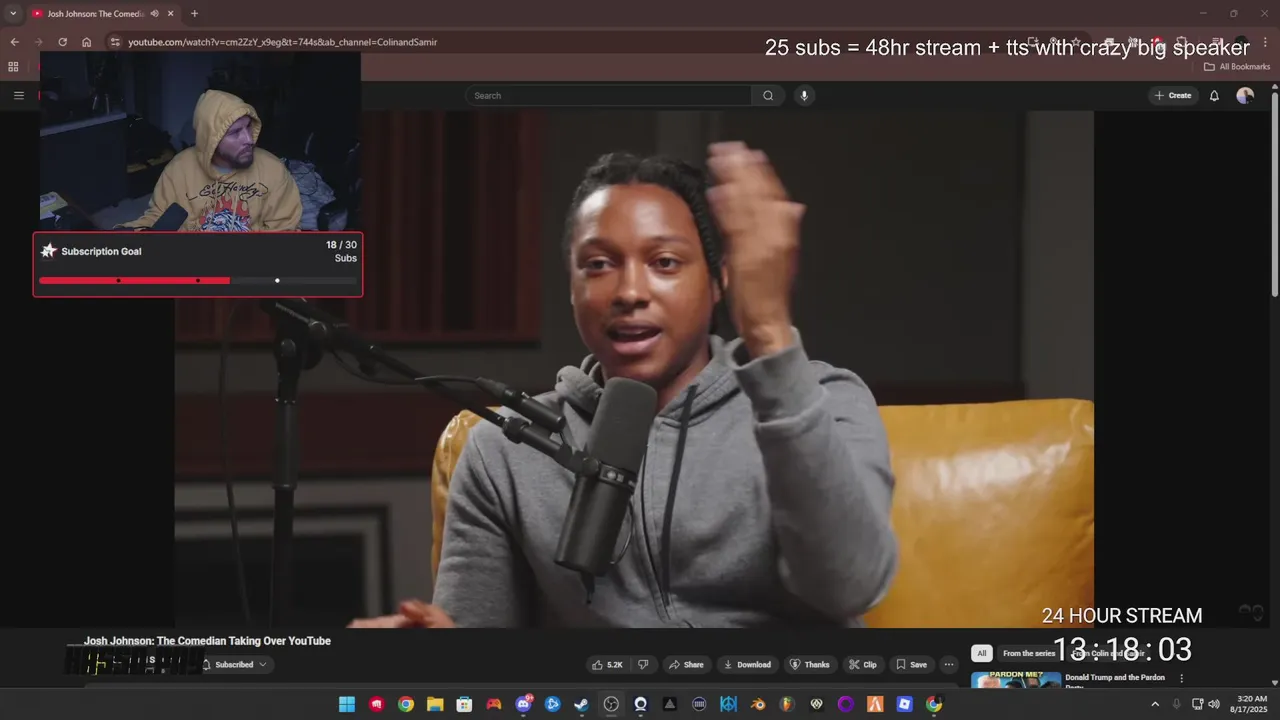Viewport: 1280px width, 720px height.
Task: Open the YouTube hamburger guide menu
Action: 18,96
